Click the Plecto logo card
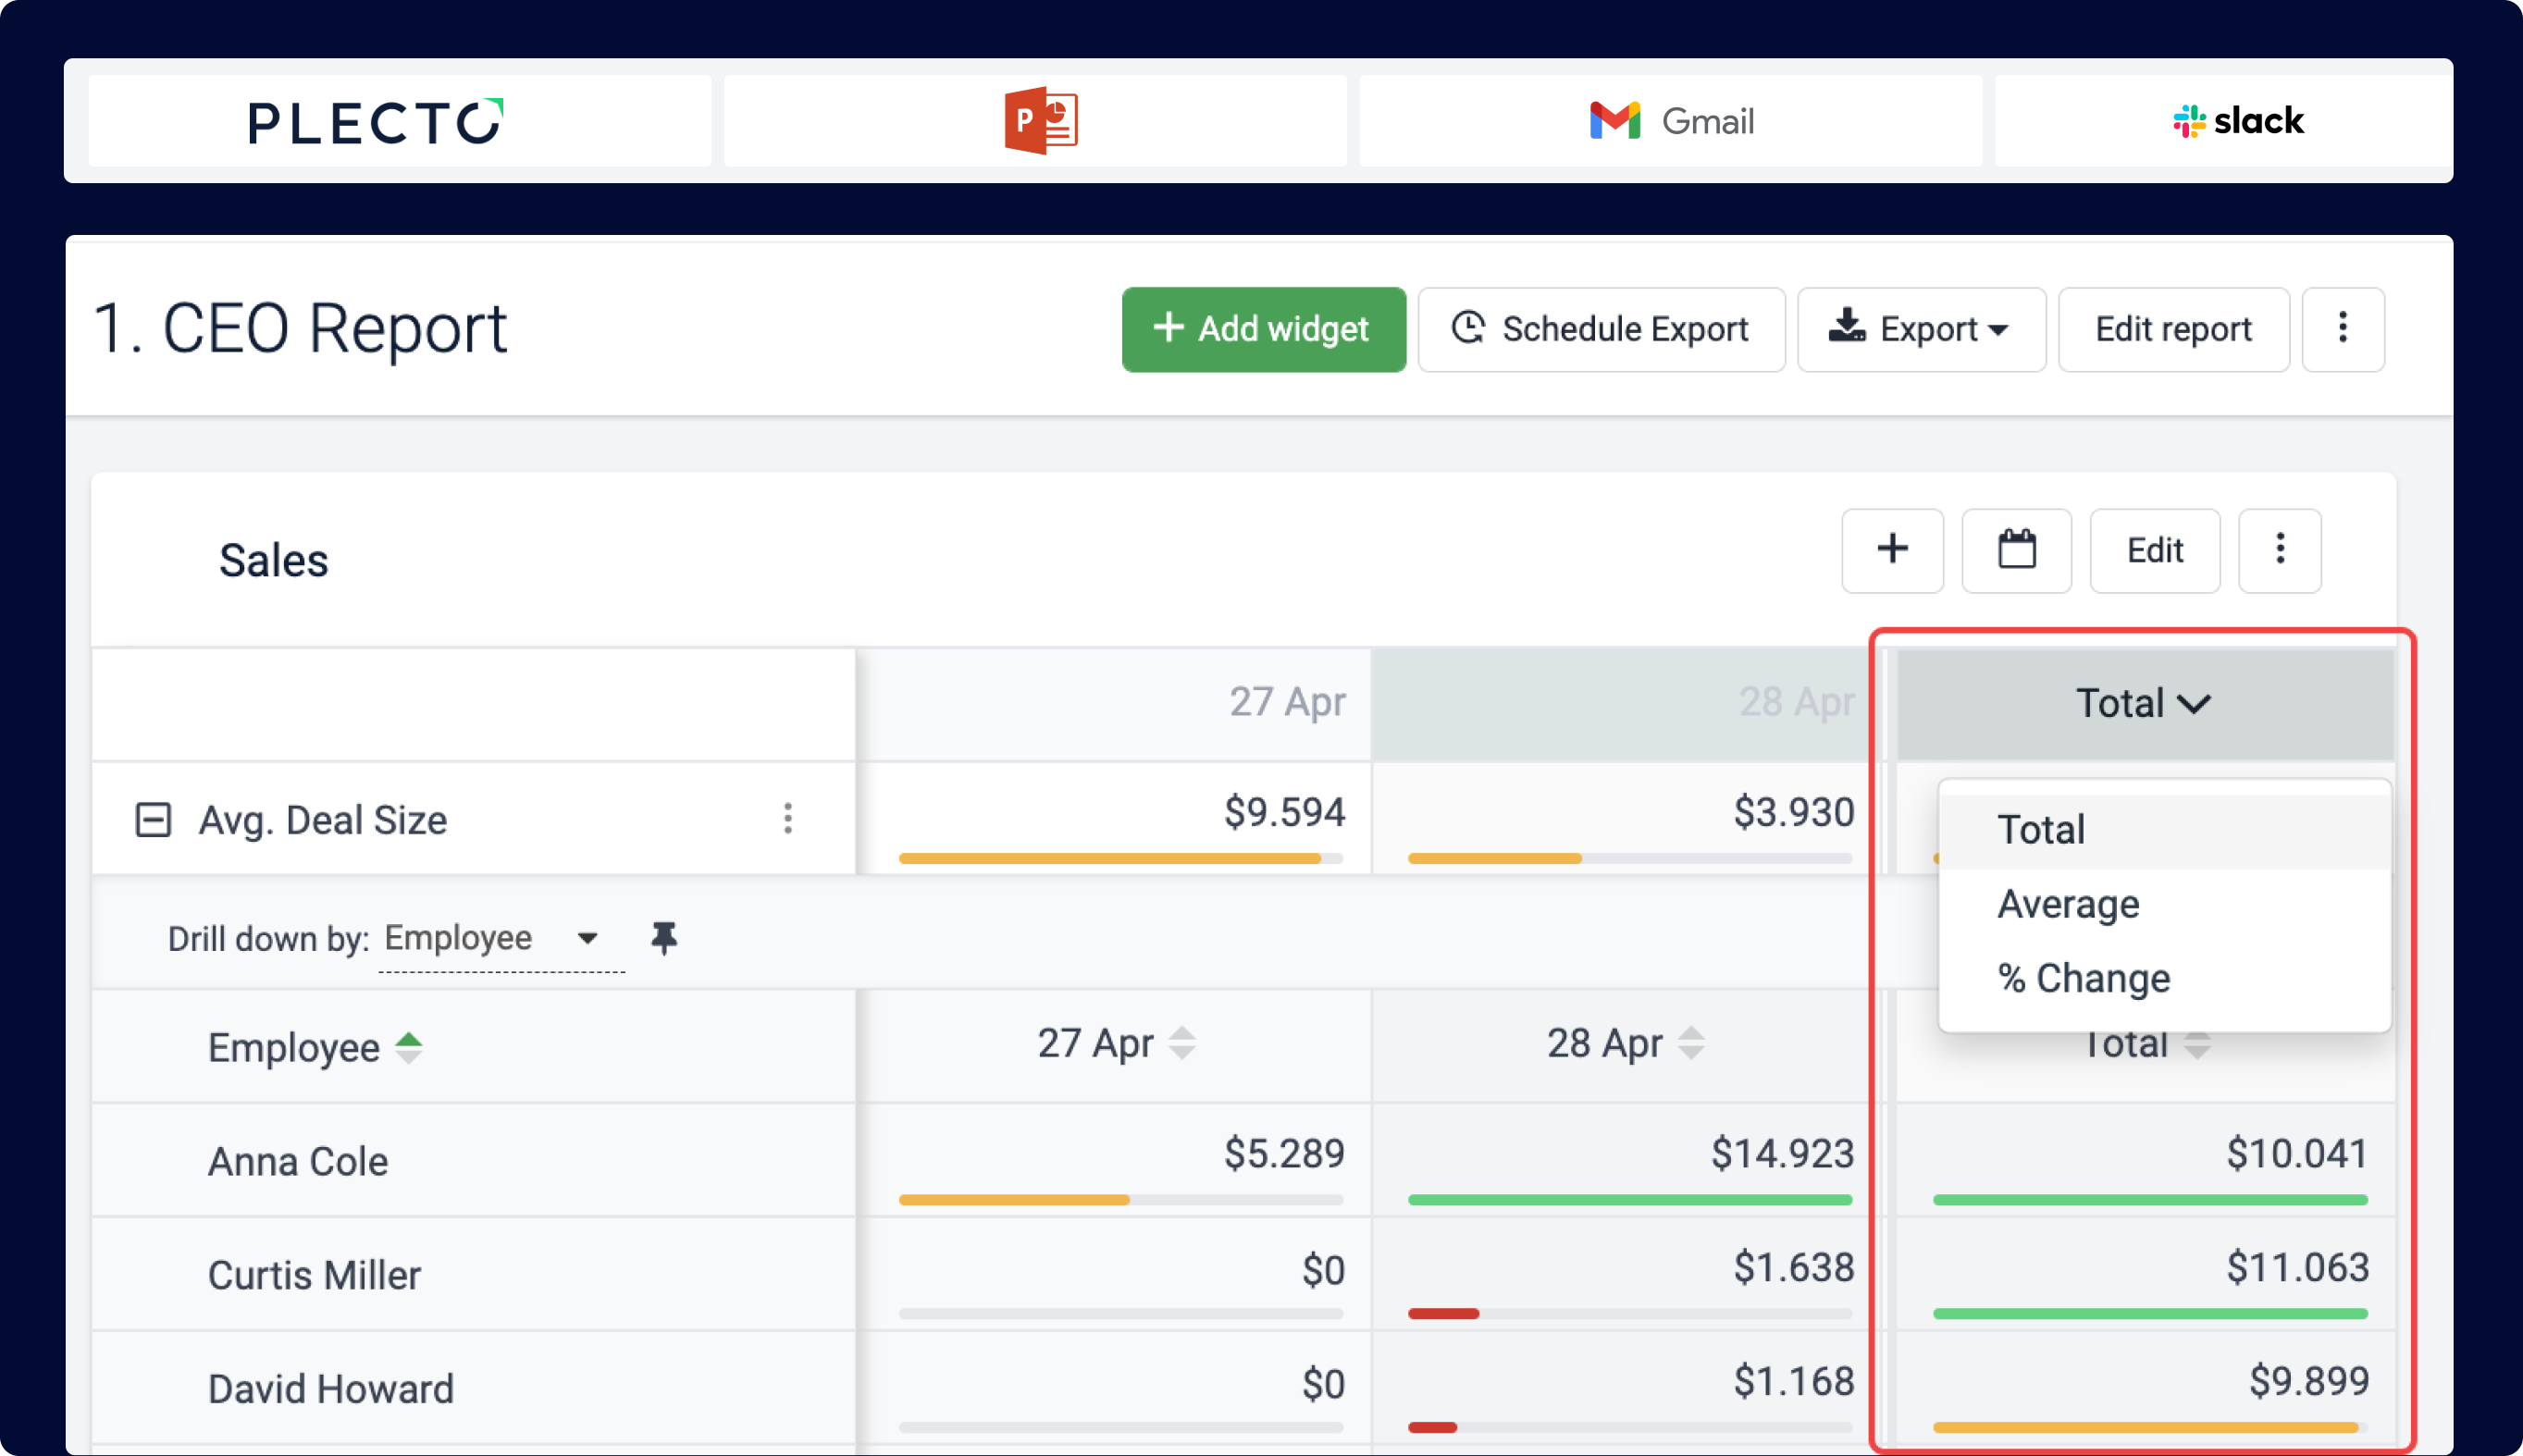This screenshot has width=2523, height=1456. pos(399,121)
